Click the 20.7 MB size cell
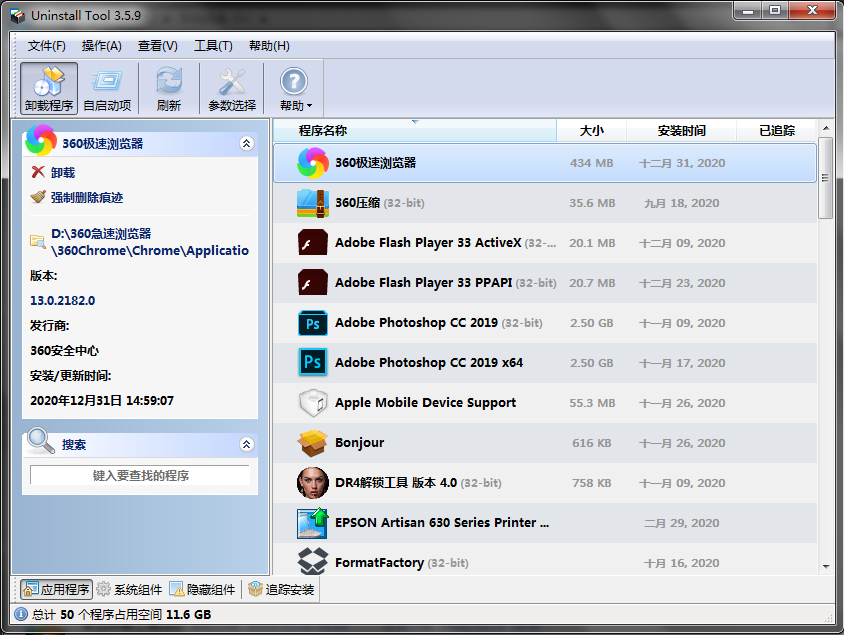The width and height of the screenshot is (844, 635). 592,283
